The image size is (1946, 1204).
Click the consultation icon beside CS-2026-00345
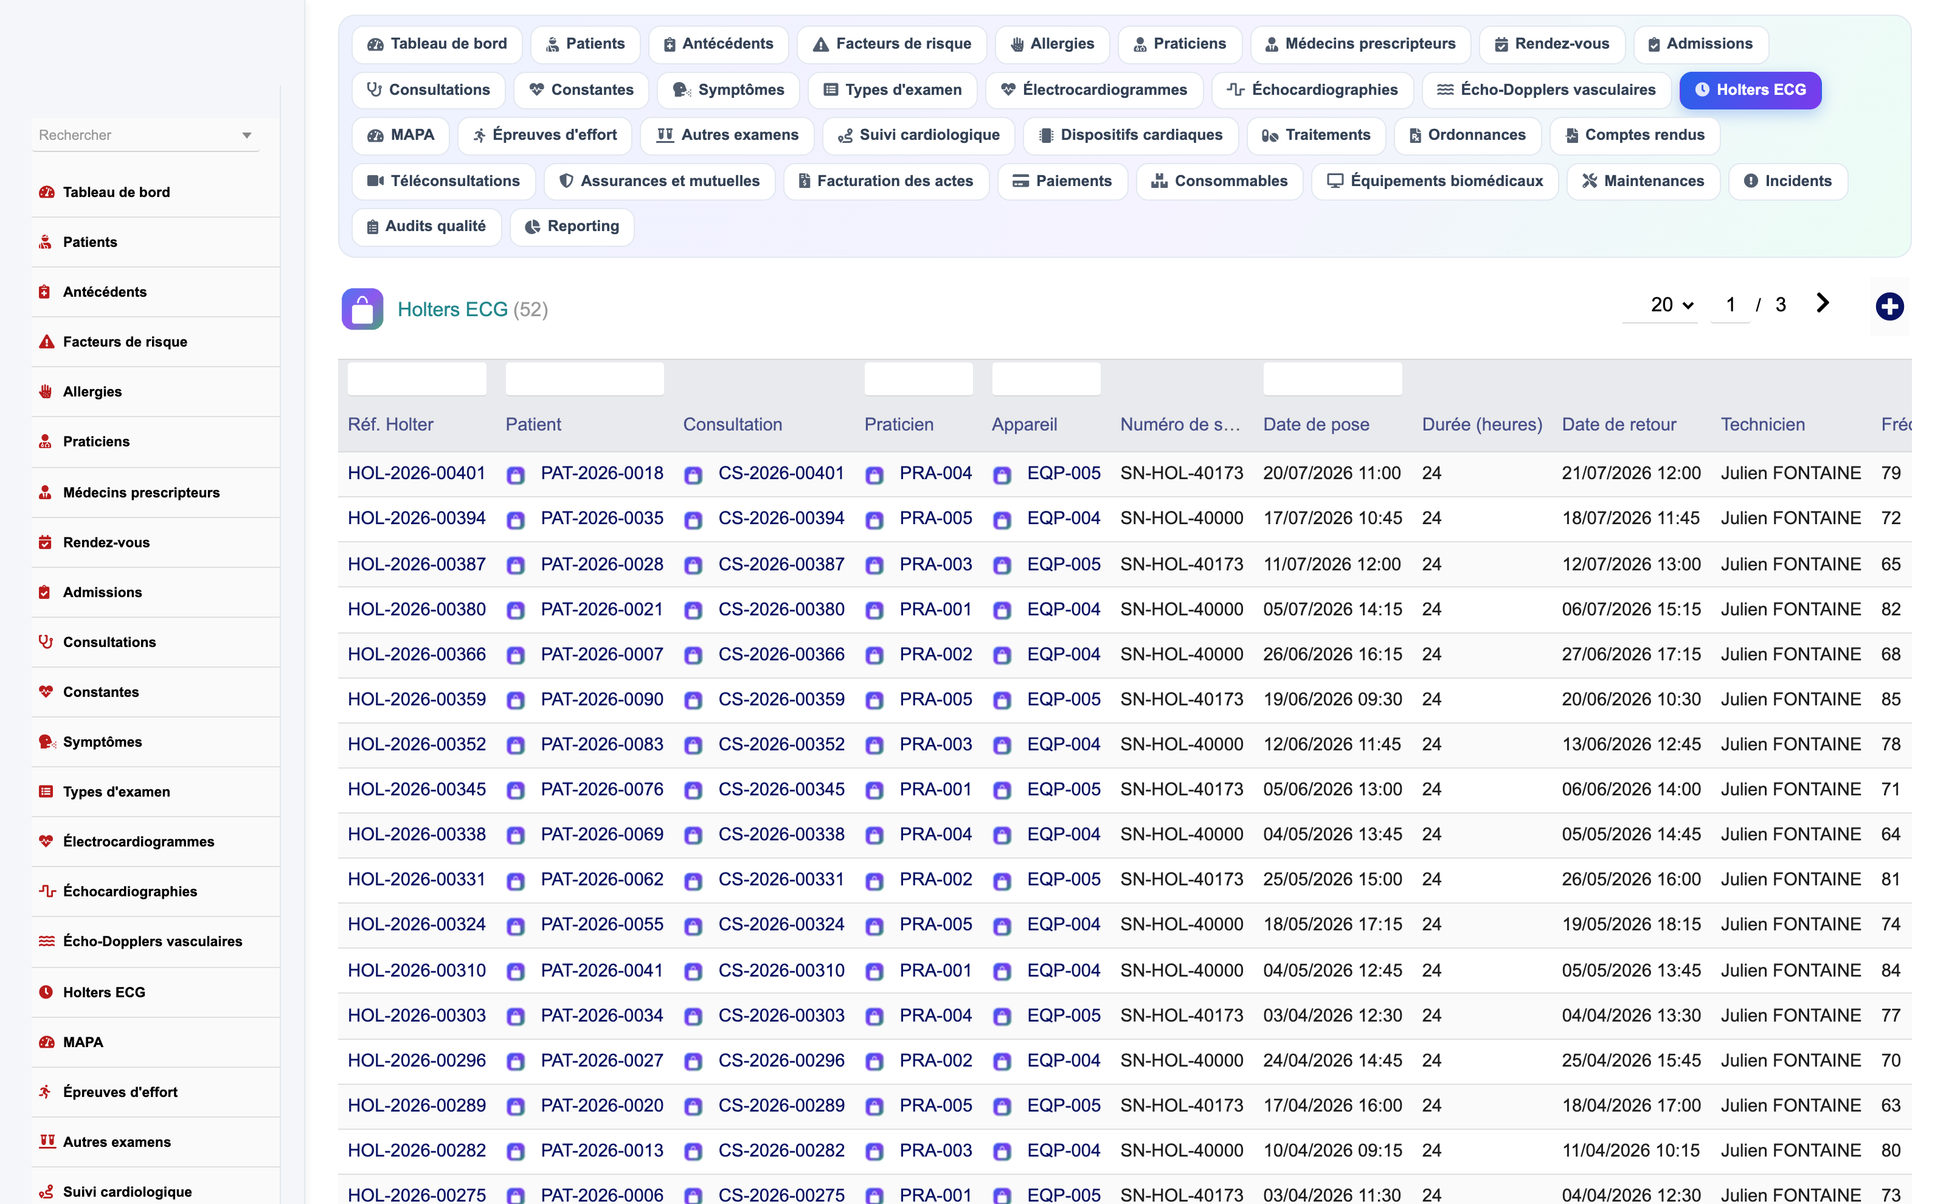coord(693,791)
